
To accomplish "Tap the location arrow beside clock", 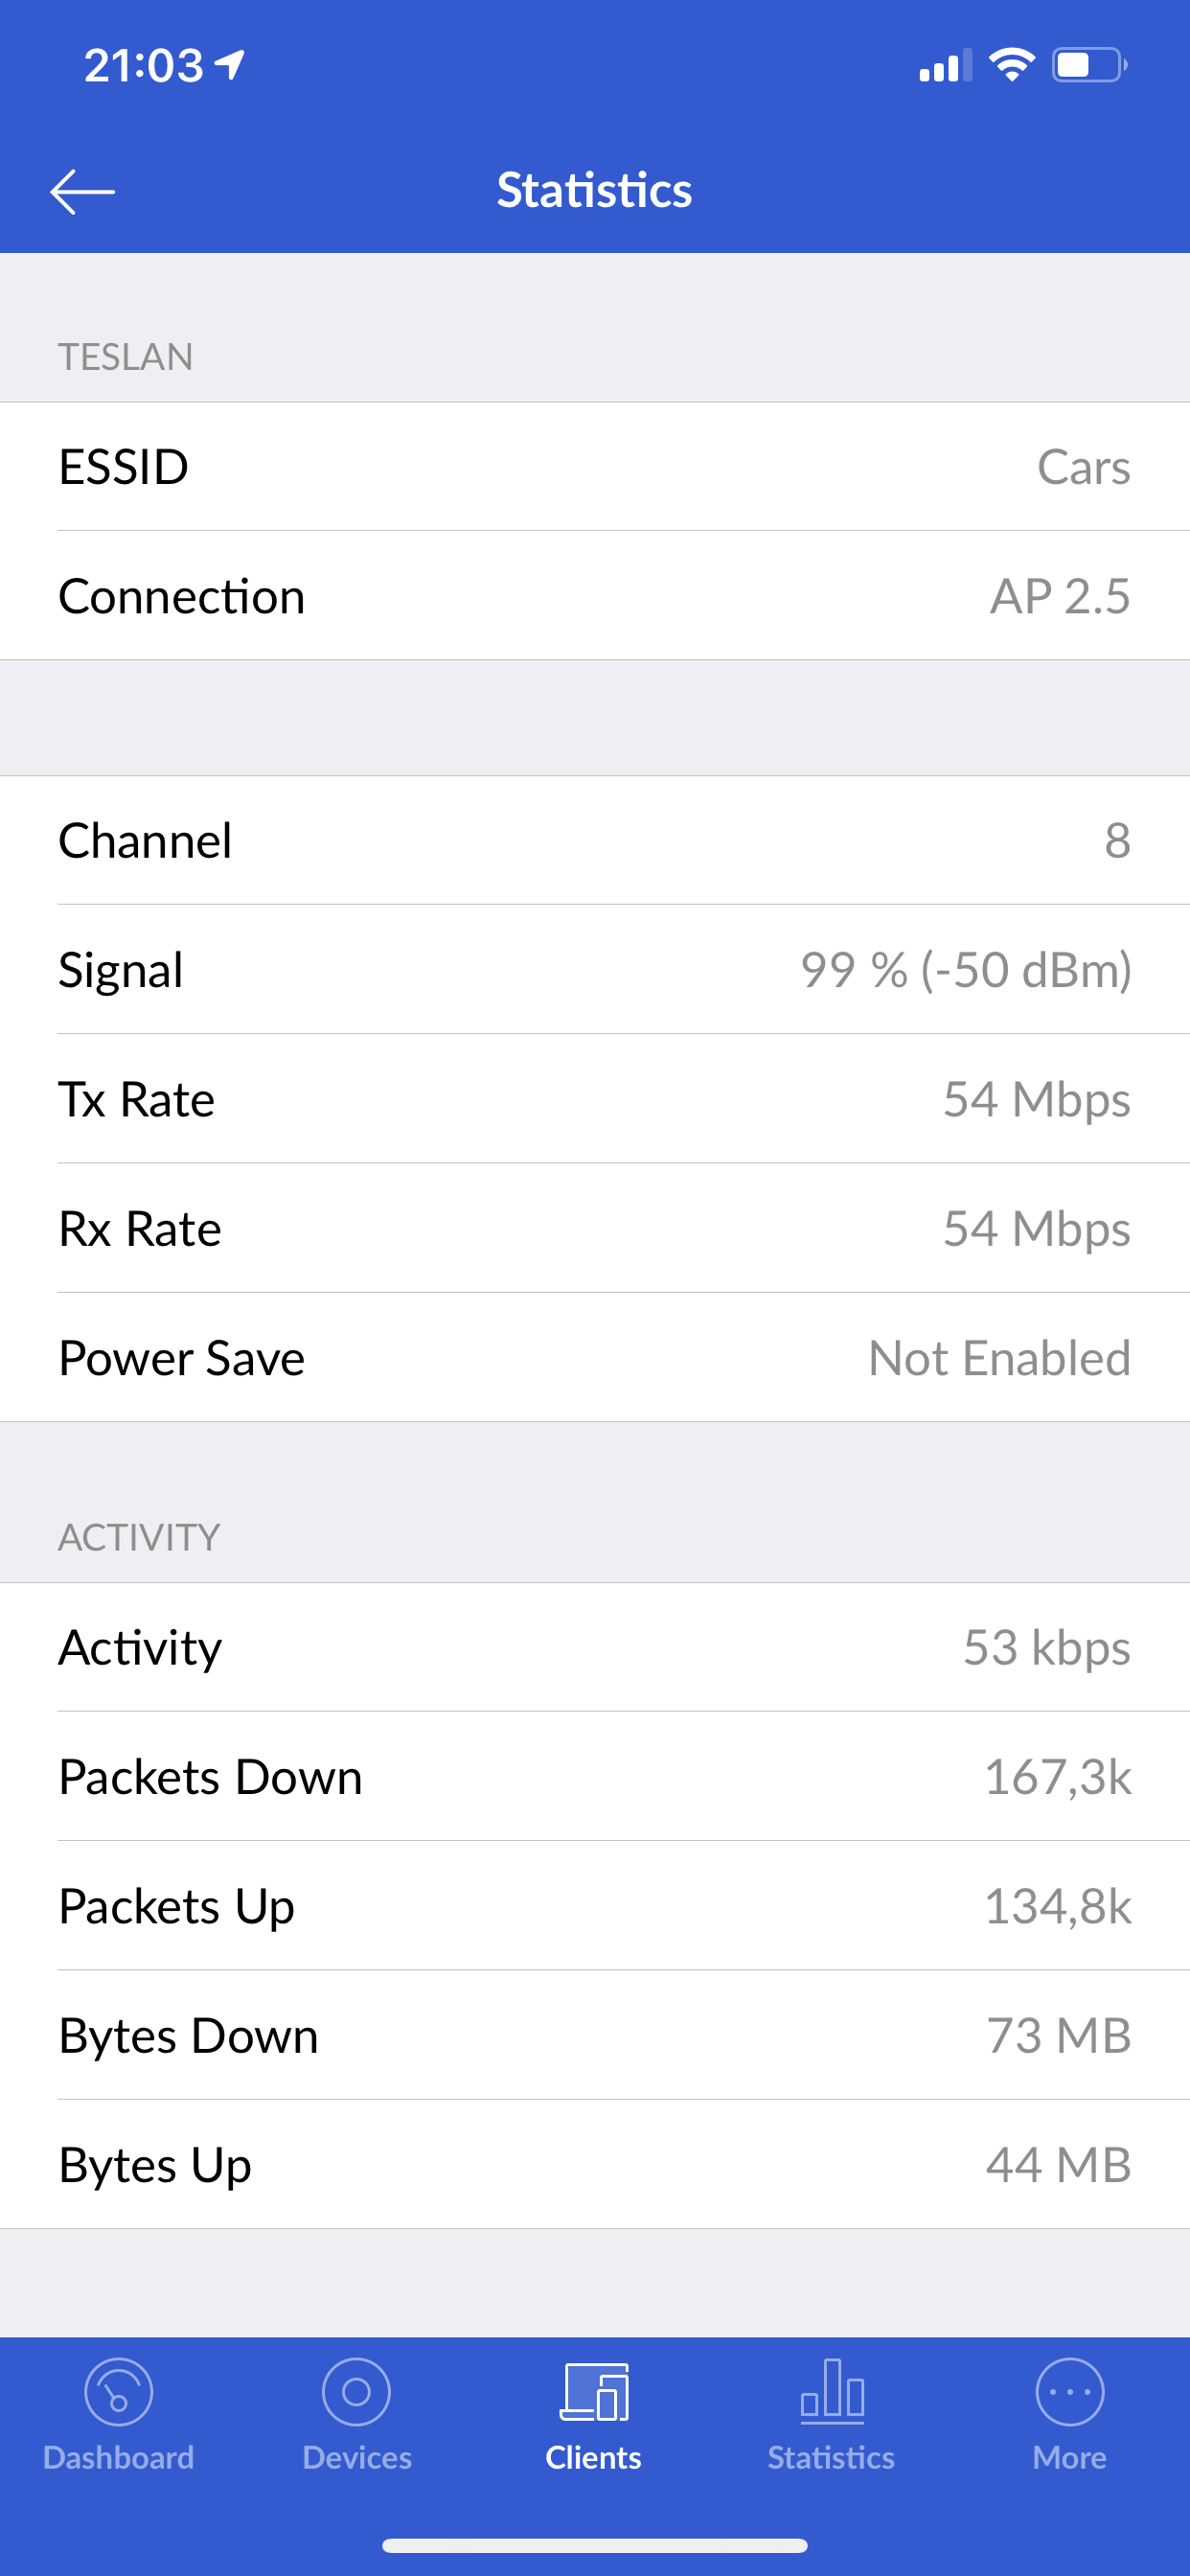I will click(231, 65).
